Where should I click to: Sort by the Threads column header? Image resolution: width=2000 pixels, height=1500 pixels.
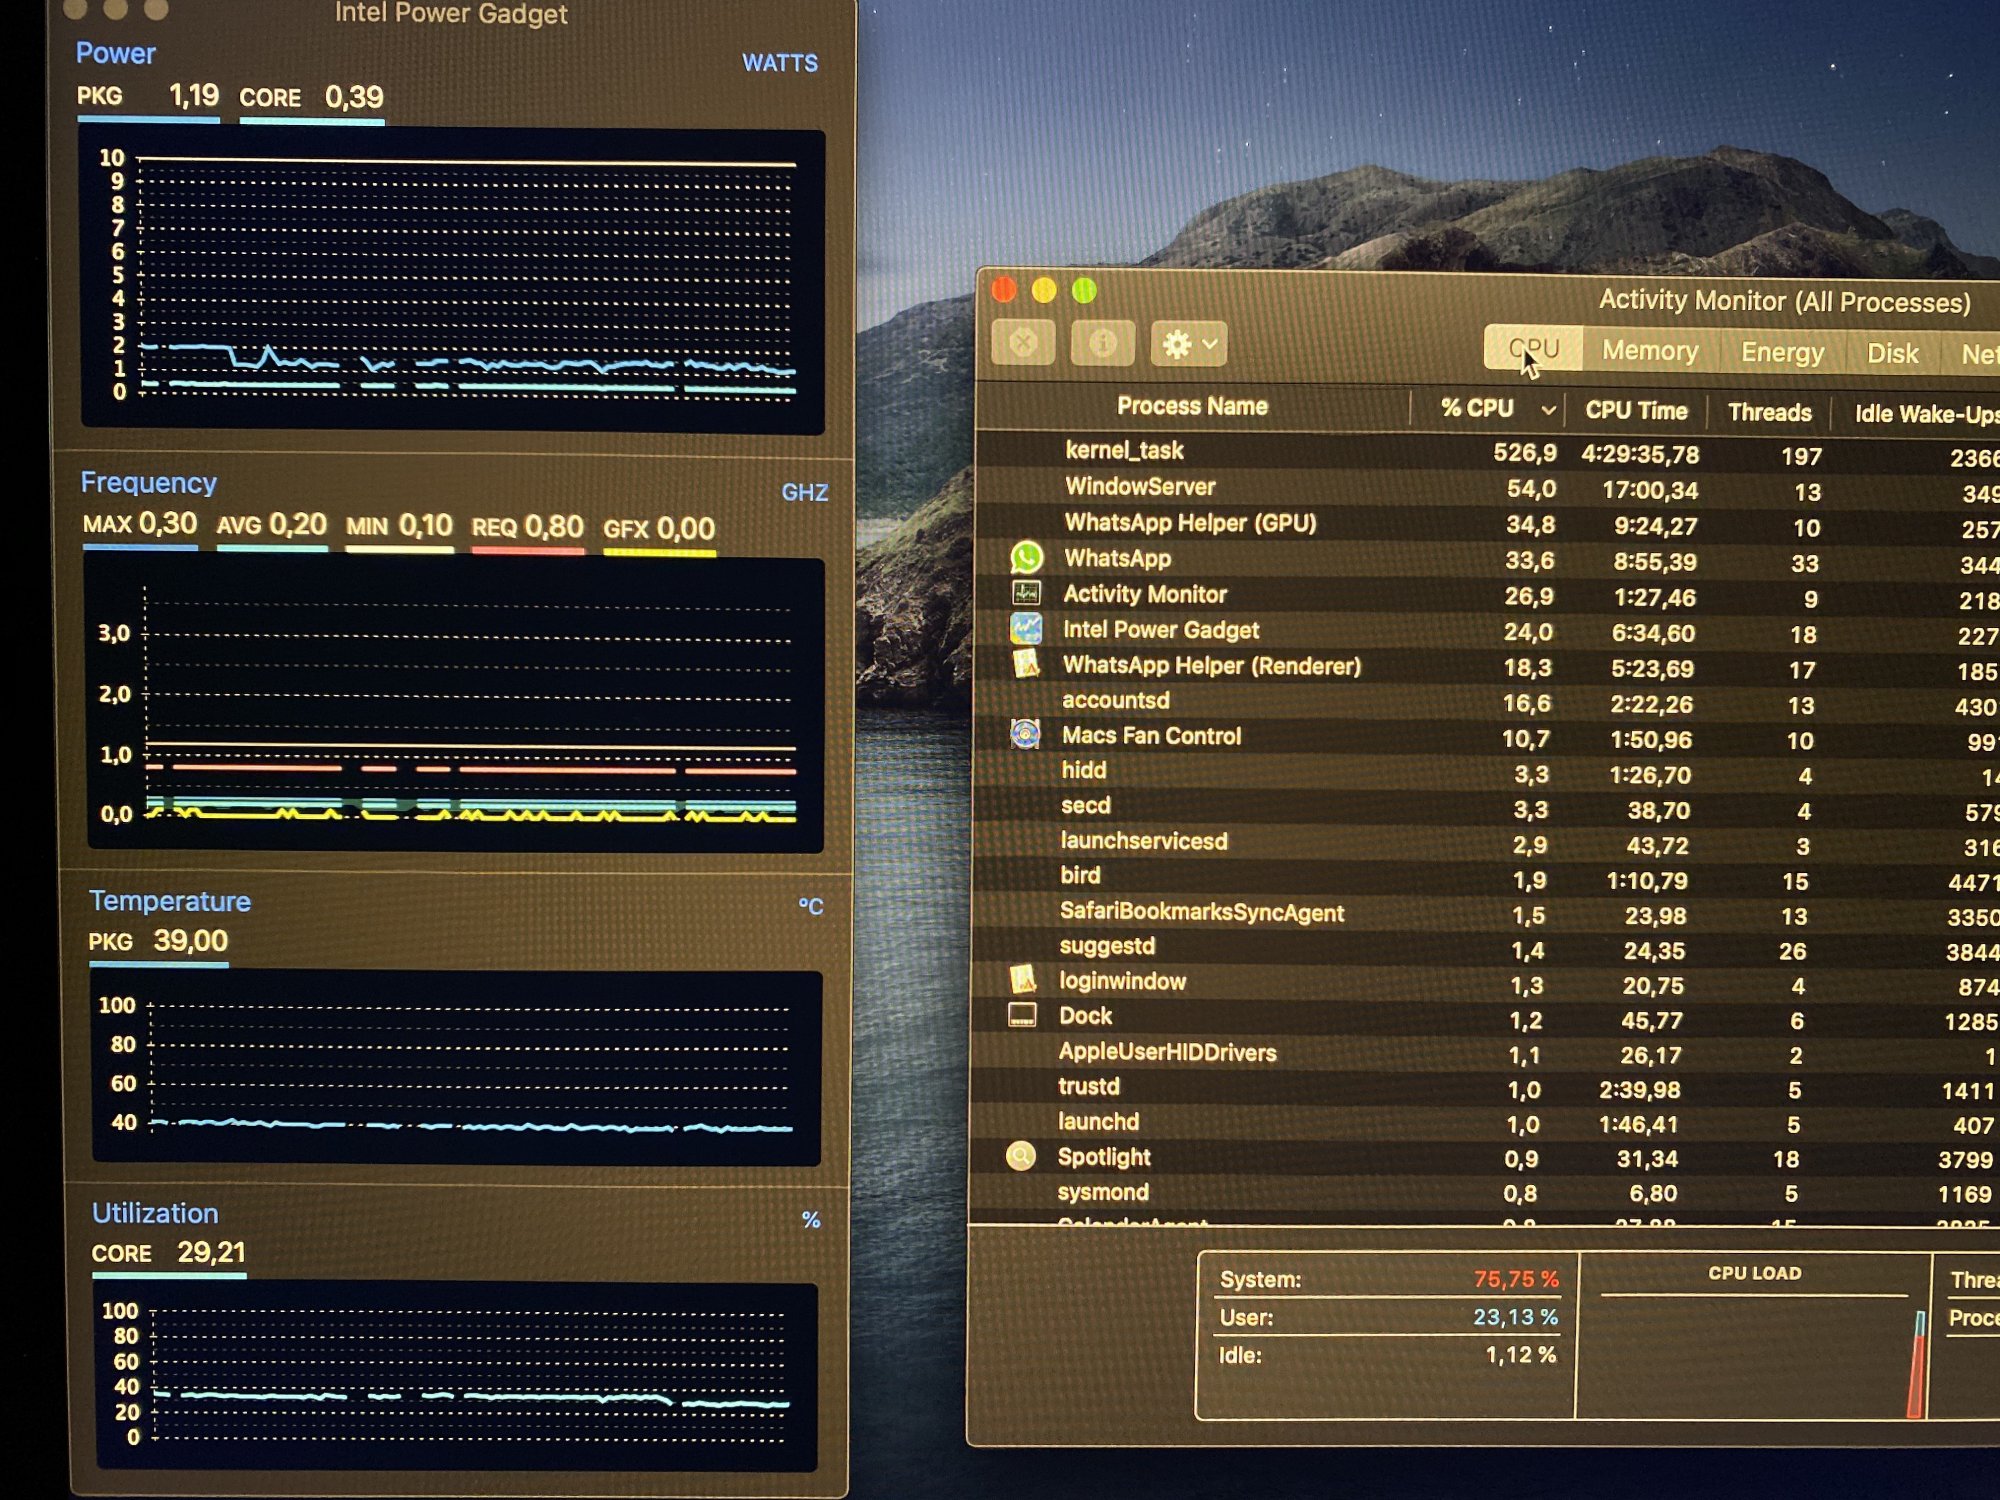tap(1769, 413)
